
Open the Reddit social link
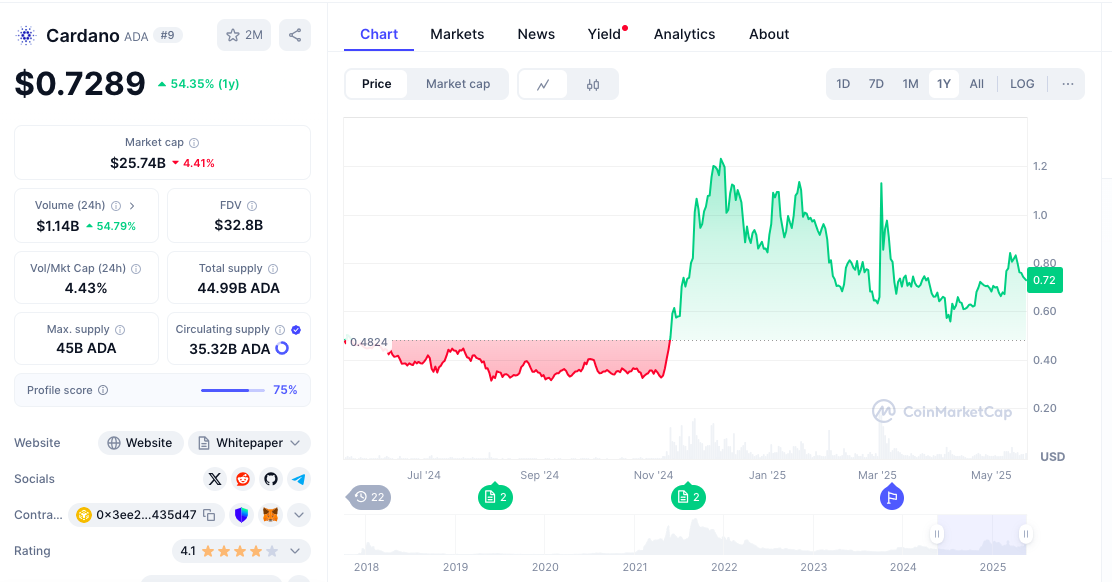click(x=243, y=479)
